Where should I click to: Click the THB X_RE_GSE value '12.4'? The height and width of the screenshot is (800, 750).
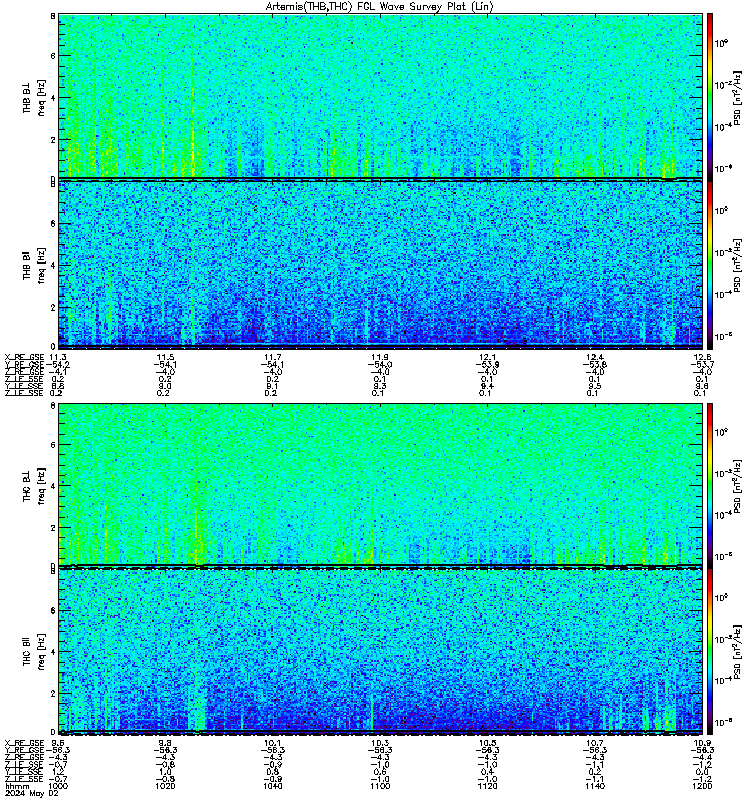(x=595, y=357)
